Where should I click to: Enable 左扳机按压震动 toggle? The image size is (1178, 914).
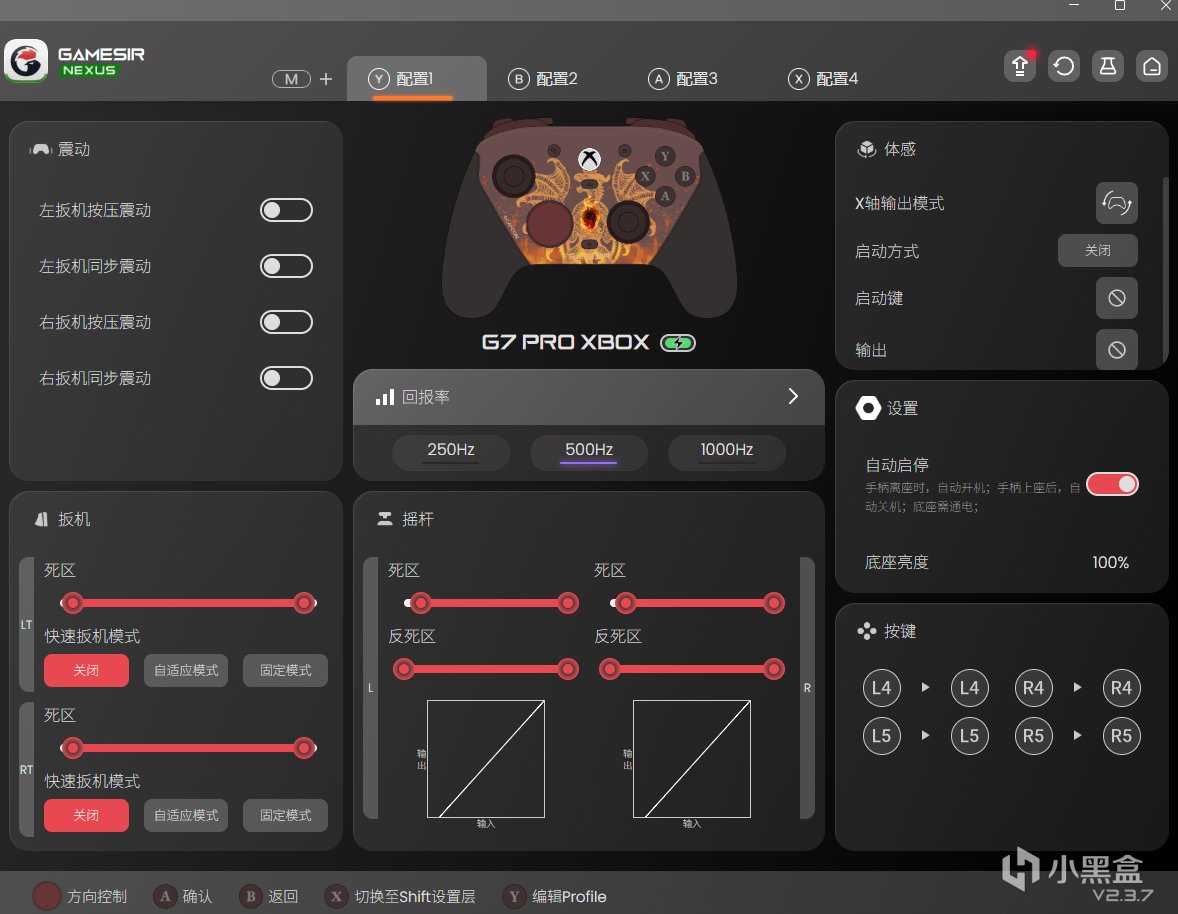pos(286,210)
